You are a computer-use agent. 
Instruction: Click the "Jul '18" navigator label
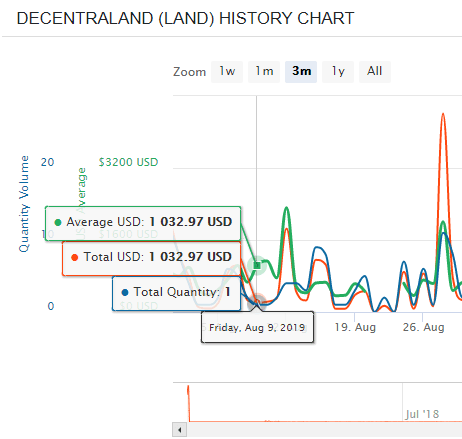[422, 414]
